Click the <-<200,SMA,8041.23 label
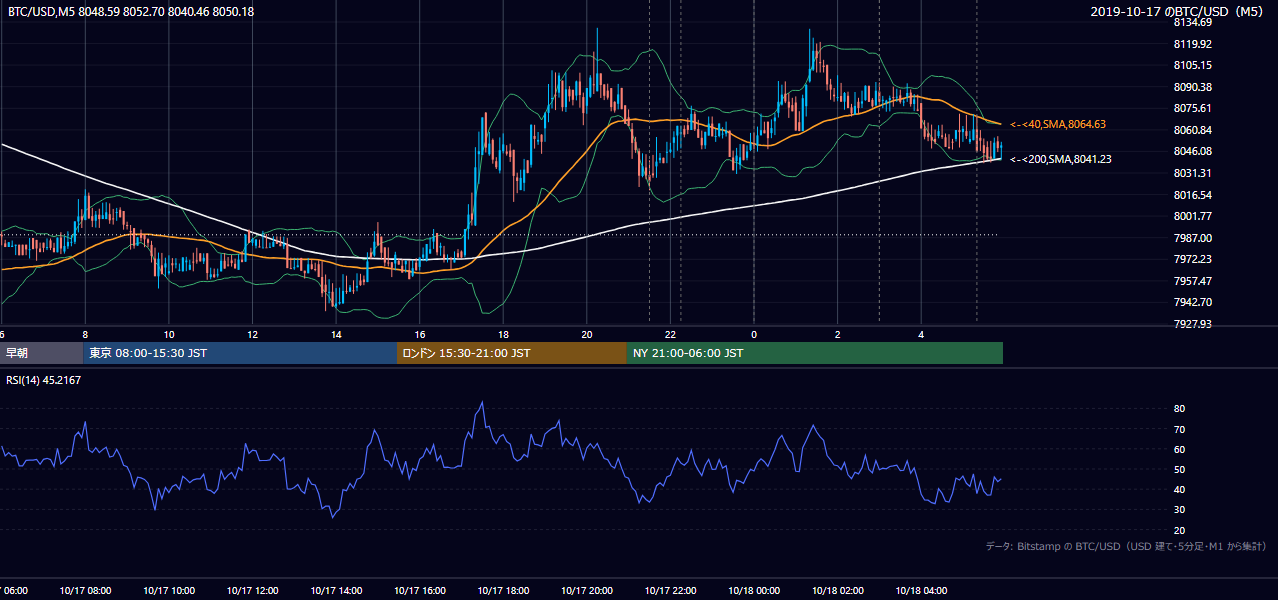The height and width of the screenshot is (600, 1278). (x=1061, y=159)
